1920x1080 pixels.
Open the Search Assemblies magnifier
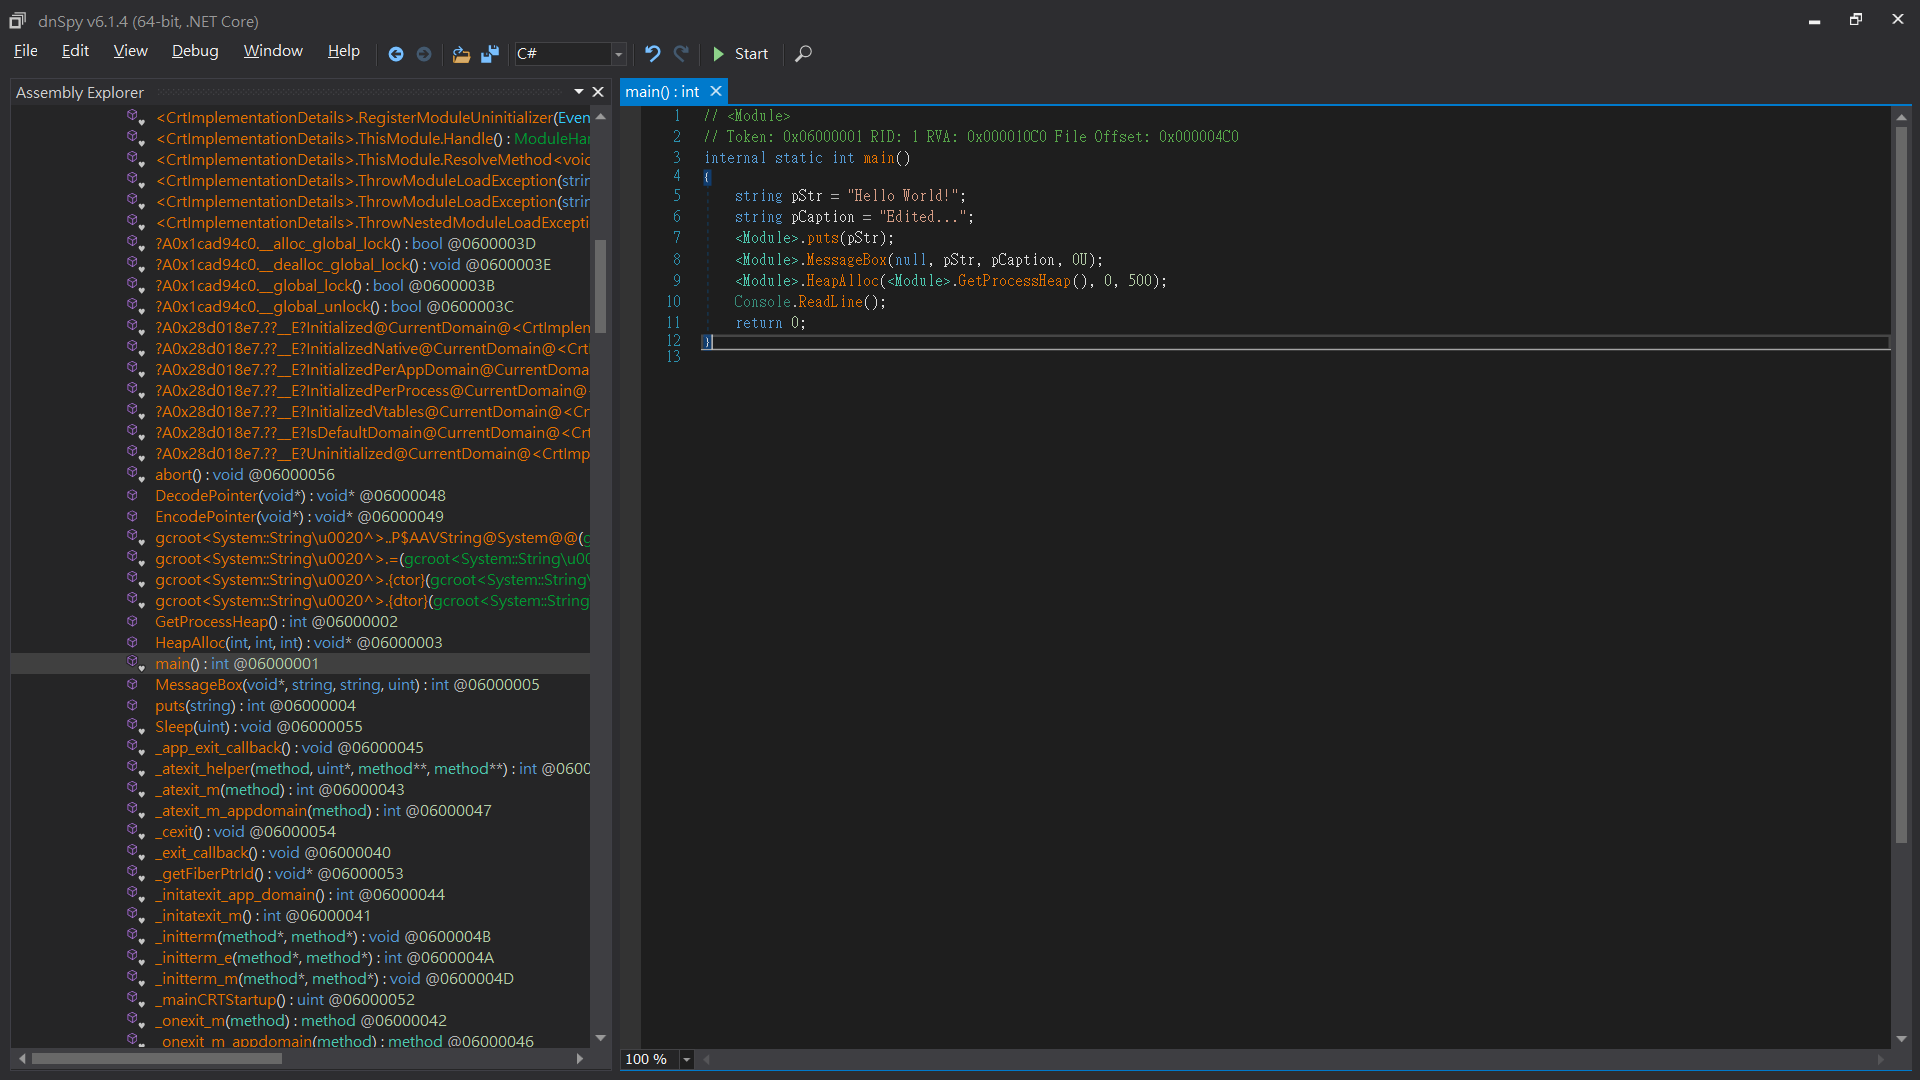803,54
